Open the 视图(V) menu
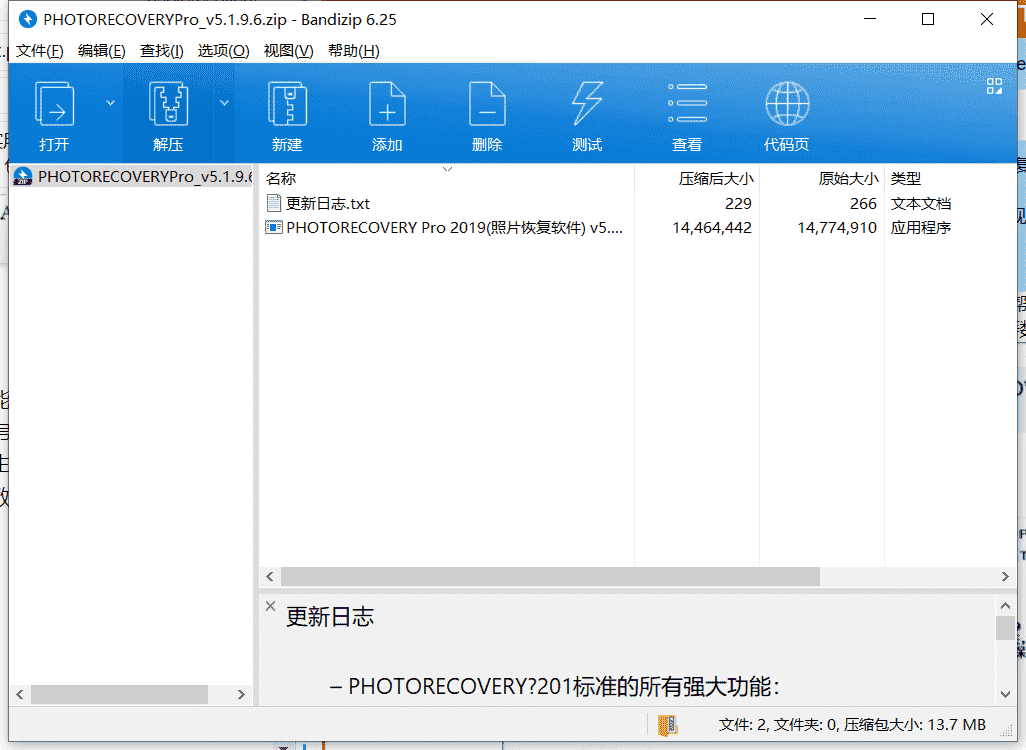The image size is (1026, 750). [x=289, y=50]
